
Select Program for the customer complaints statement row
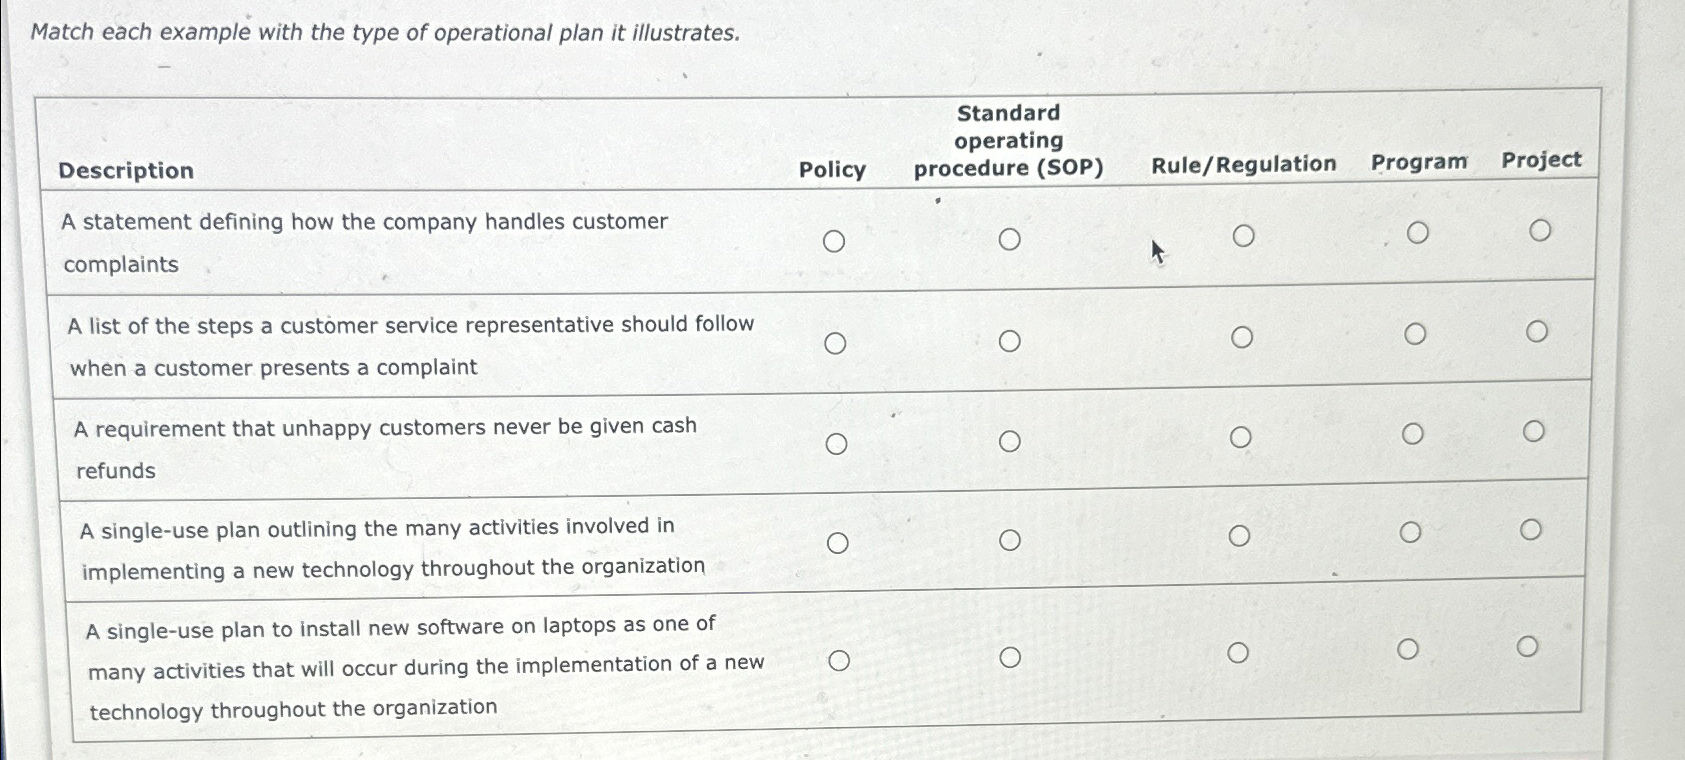pos(1417,232)
